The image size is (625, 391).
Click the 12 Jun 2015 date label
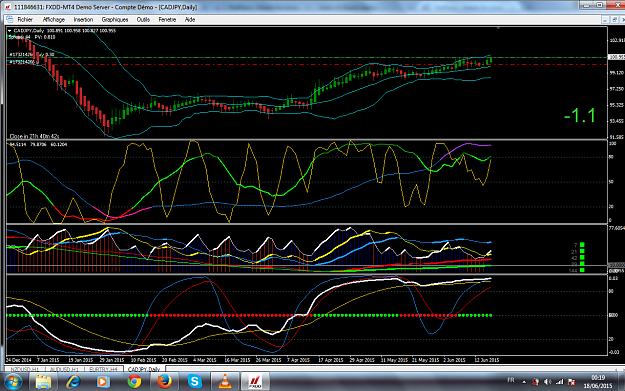tap(487, 360)
